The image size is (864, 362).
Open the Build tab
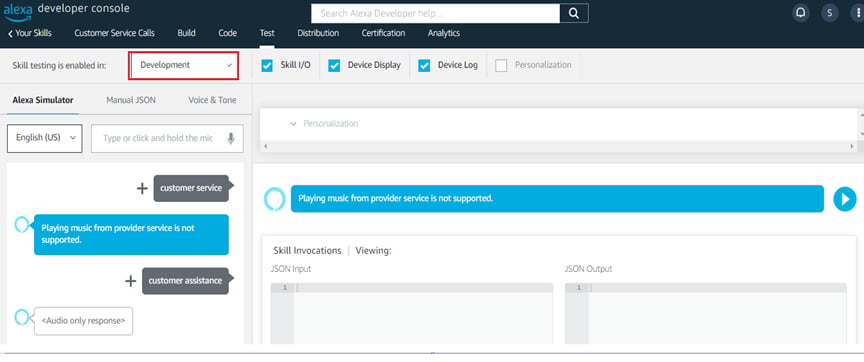(x=186, y=33)
